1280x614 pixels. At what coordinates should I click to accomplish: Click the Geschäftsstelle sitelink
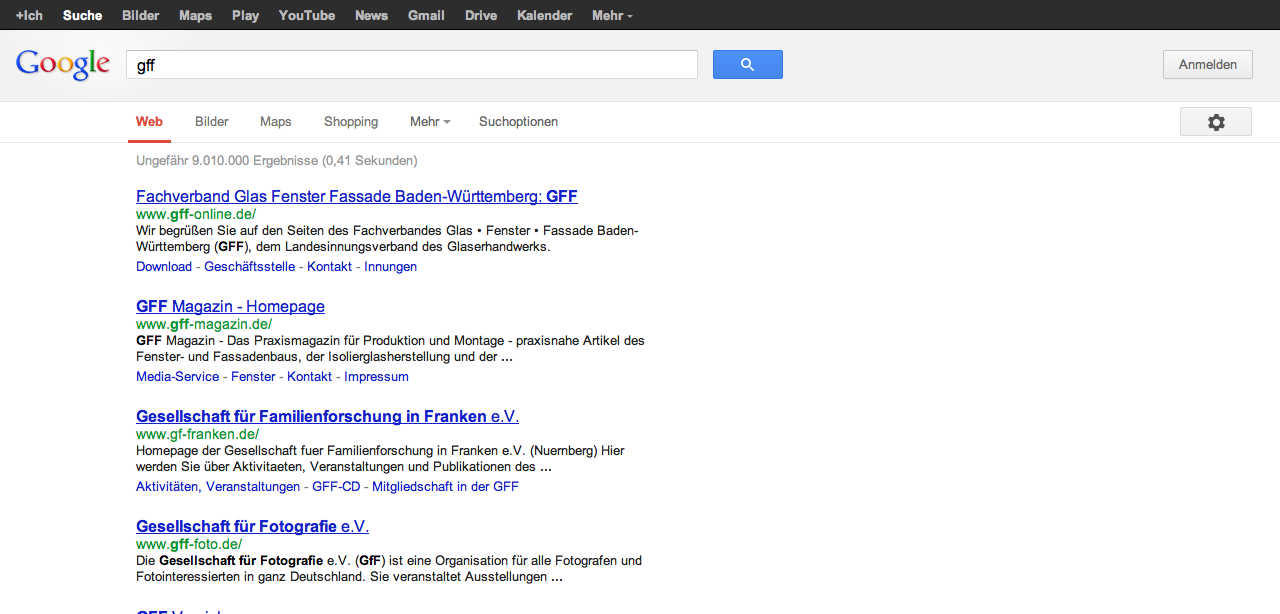click(x=249, y=267)
